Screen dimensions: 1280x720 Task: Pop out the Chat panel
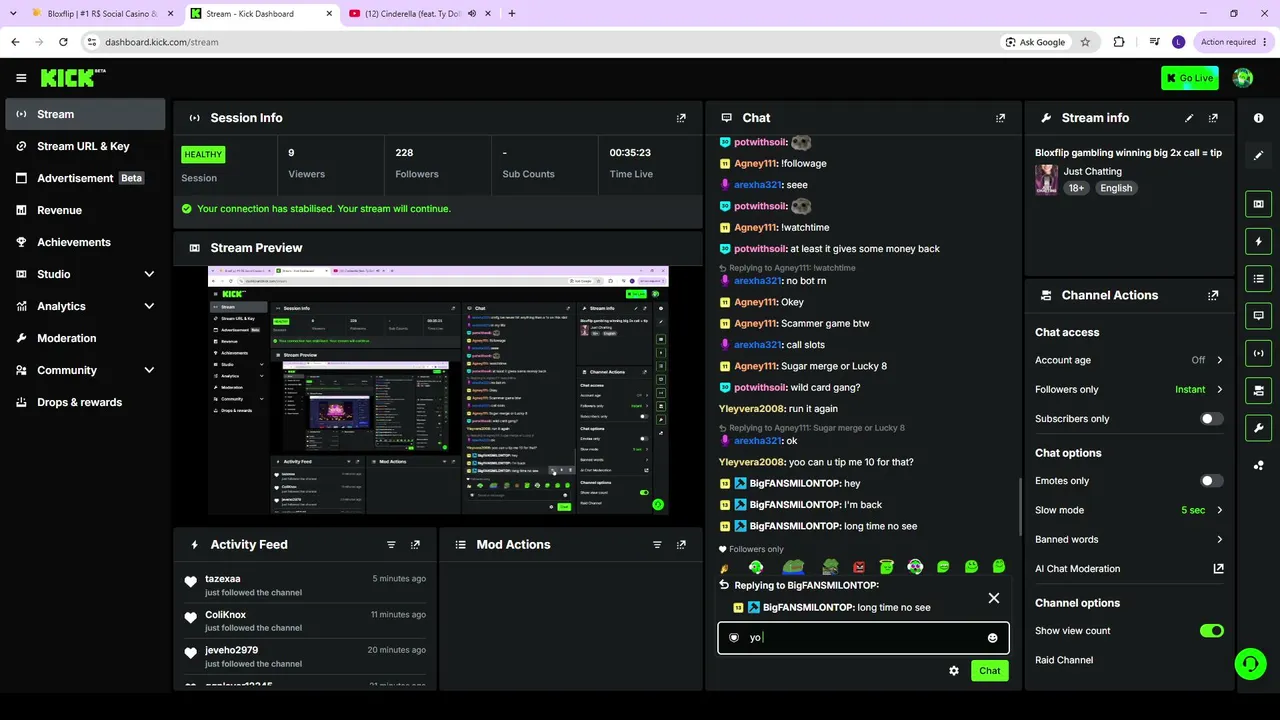click(1000, 118)
